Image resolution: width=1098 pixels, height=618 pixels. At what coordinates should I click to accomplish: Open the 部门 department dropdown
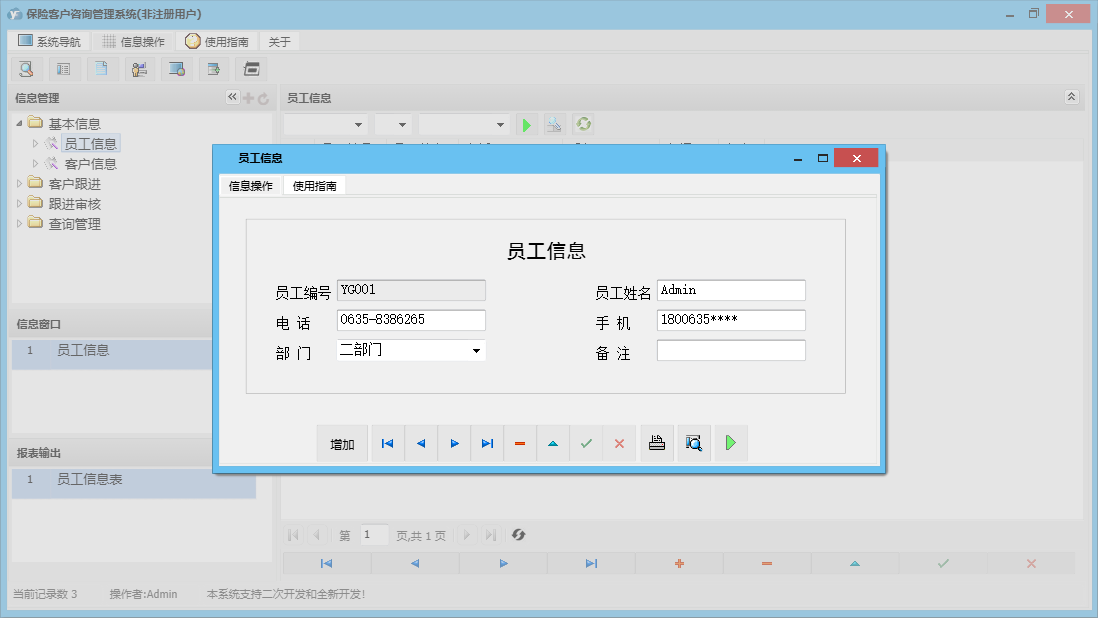point(477,351)
